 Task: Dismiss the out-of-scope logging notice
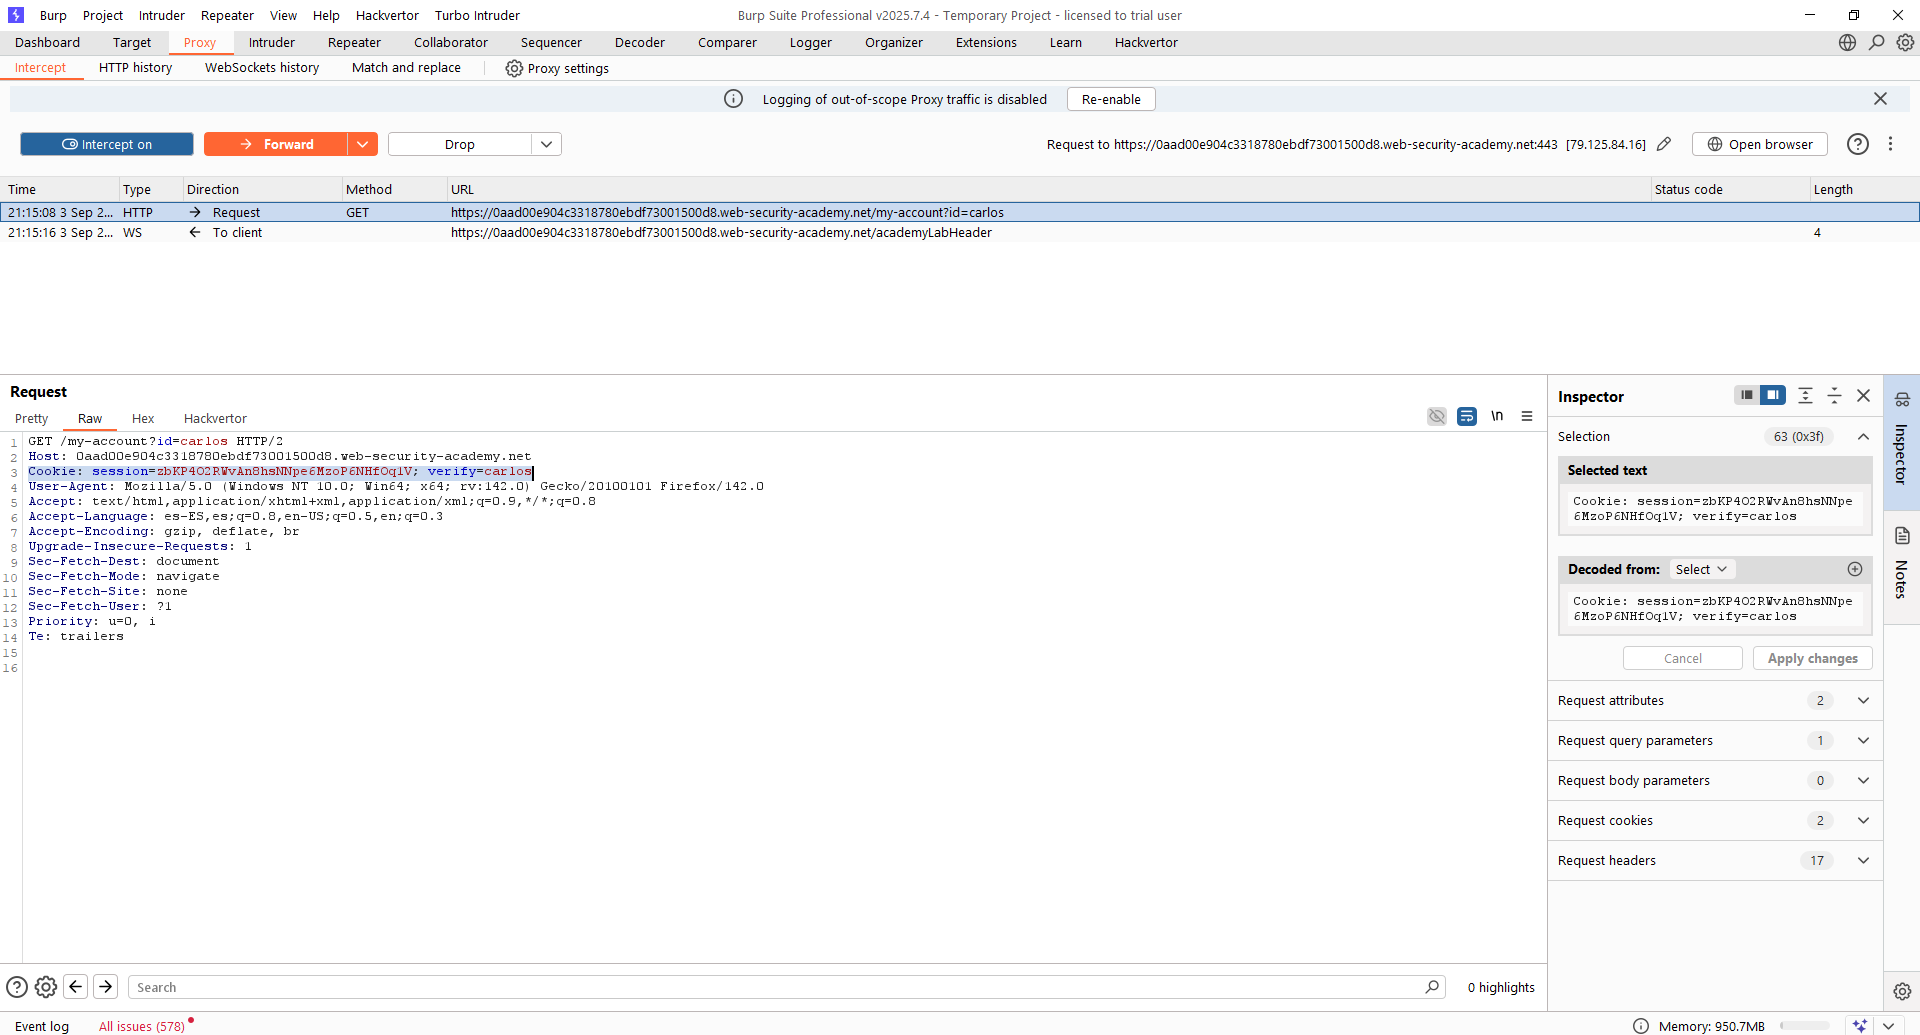tap(1880, 99)
